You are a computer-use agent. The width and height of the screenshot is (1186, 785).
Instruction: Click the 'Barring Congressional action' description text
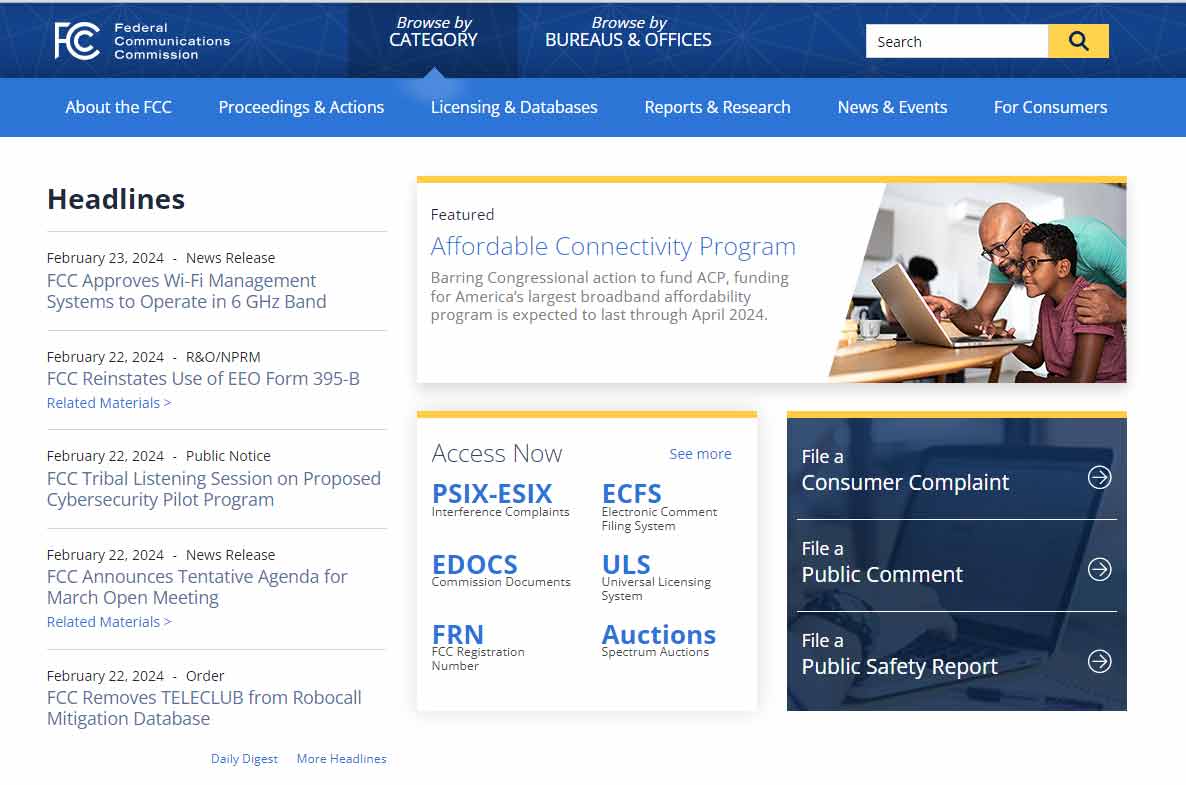pos(610,296)
